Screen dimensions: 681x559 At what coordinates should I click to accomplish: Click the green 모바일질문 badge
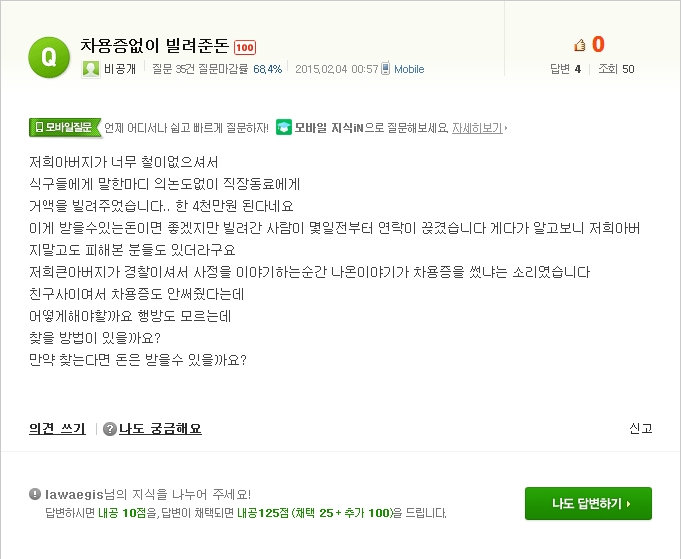pos(65,127)
